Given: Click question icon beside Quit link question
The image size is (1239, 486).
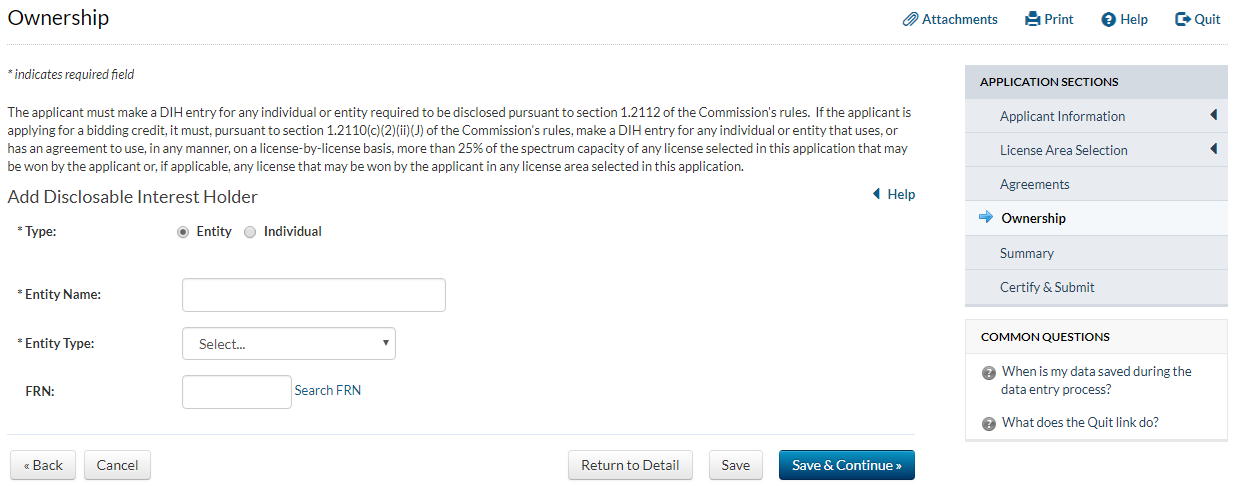Looking at the screenshot, I should [989, 423].
